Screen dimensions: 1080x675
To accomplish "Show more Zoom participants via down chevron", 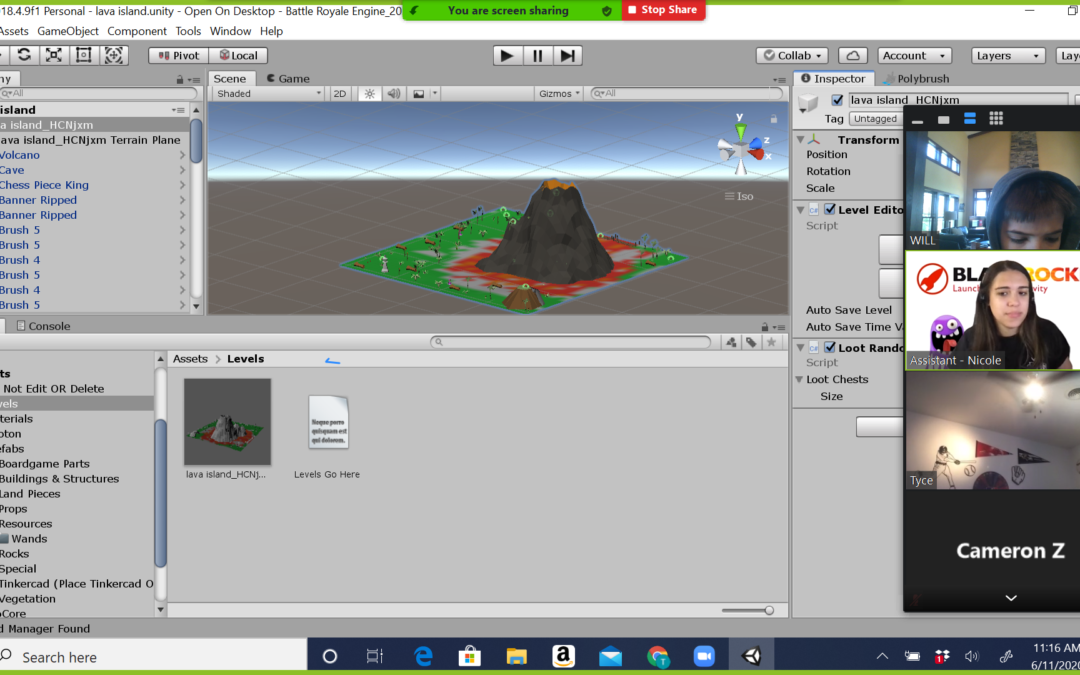I will point(1010,598).
